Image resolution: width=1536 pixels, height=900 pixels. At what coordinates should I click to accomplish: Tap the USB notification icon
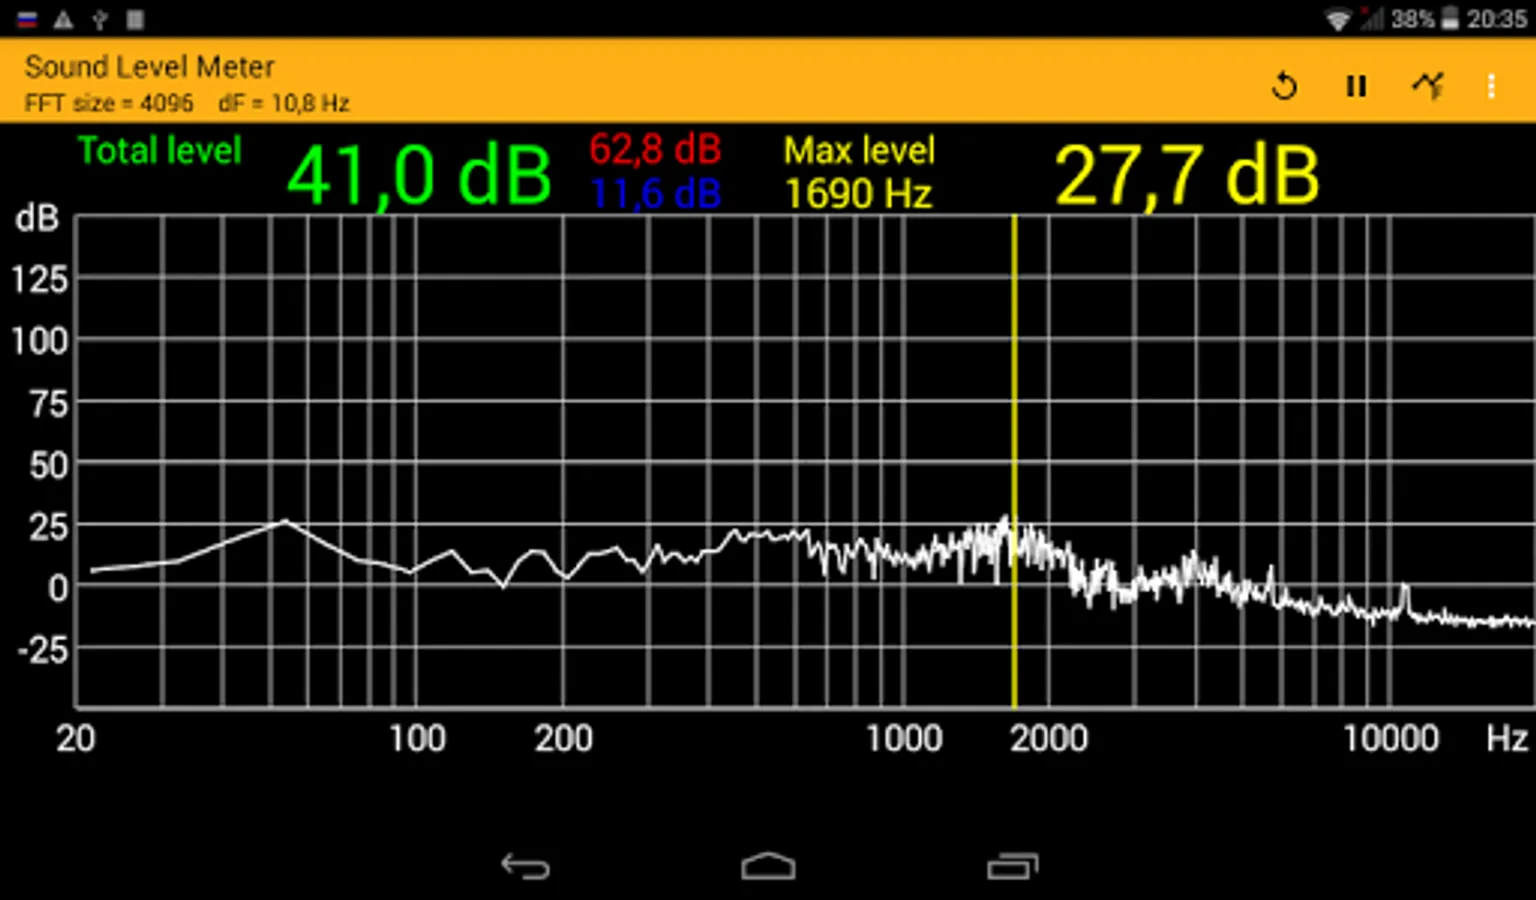(x=100, y=19)
